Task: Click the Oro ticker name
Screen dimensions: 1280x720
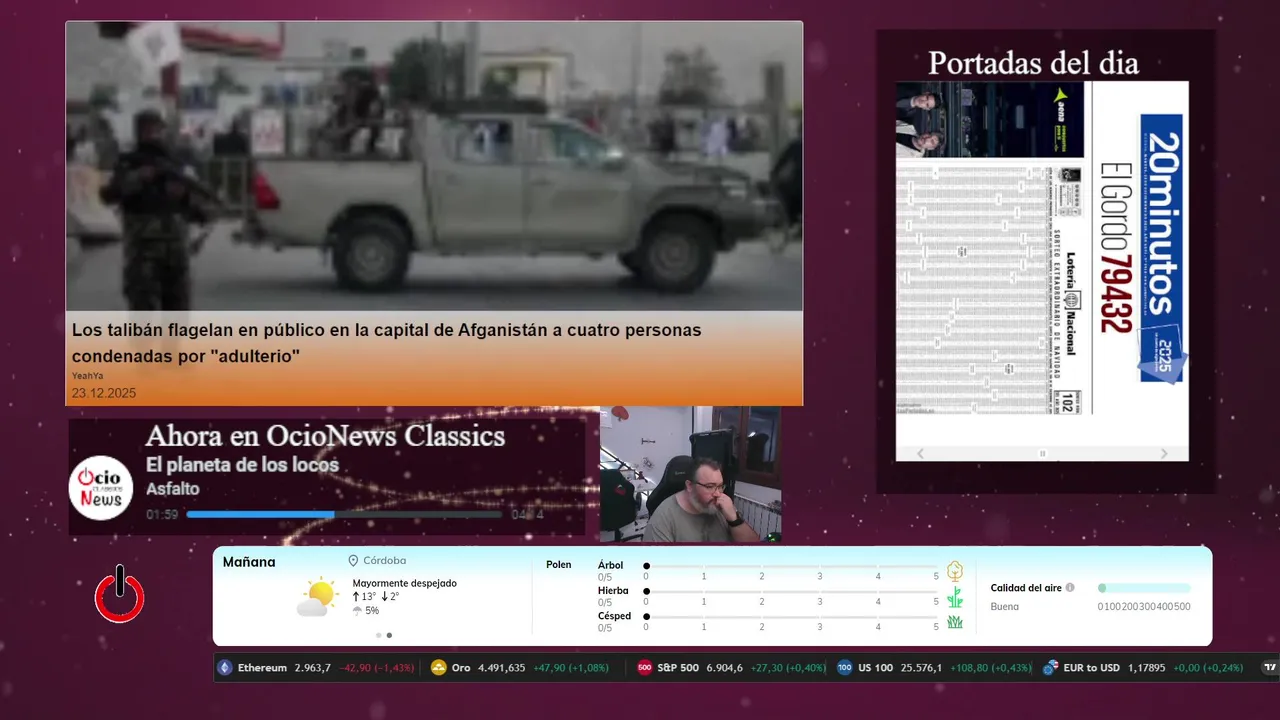Action: coord(461,668)
